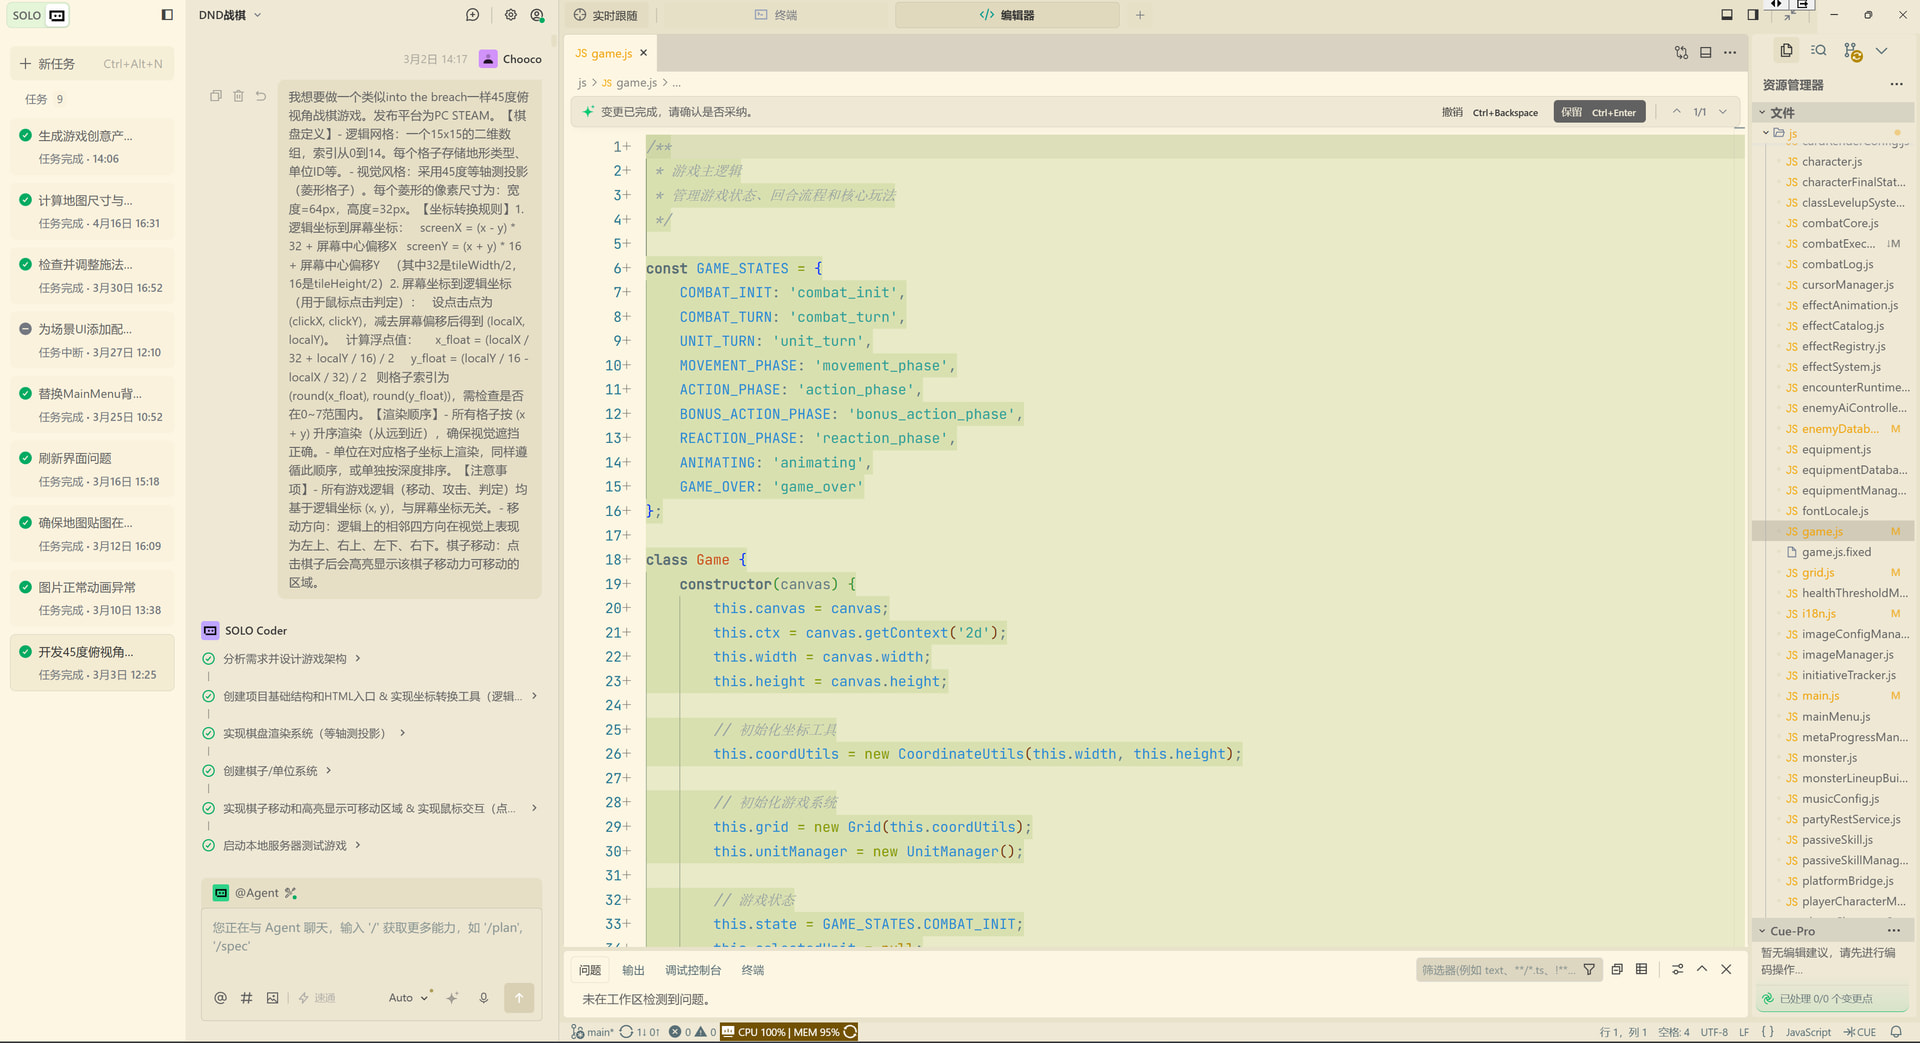Image resolution: width=1920 pixels, height=1043 pixels.
Task: Toggle the left sidebar panel icon
Action: tap(167, 15)
